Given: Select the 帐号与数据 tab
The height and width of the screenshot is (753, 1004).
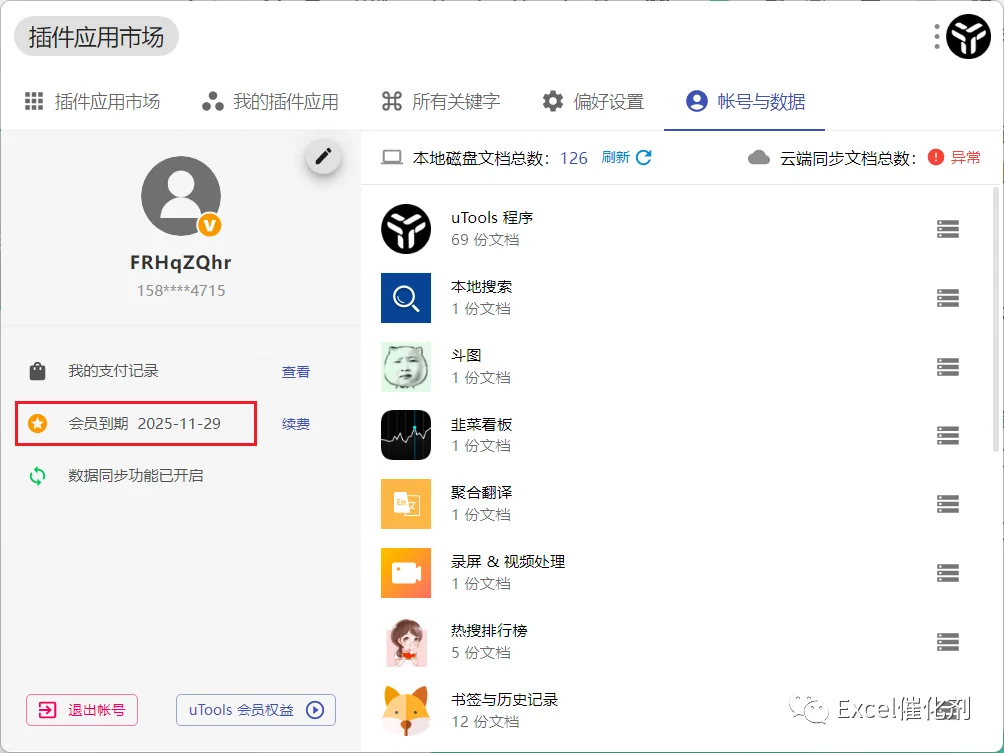Looking at the screenshot, I should coord(745,101).
